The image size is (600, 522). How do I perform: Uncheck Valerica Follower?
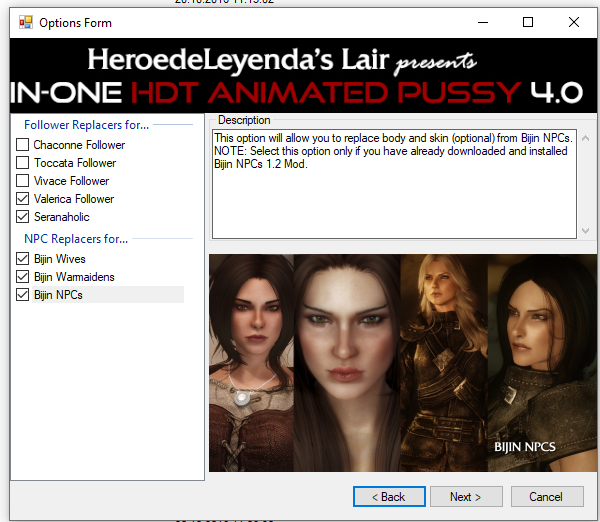pos(23,199)
